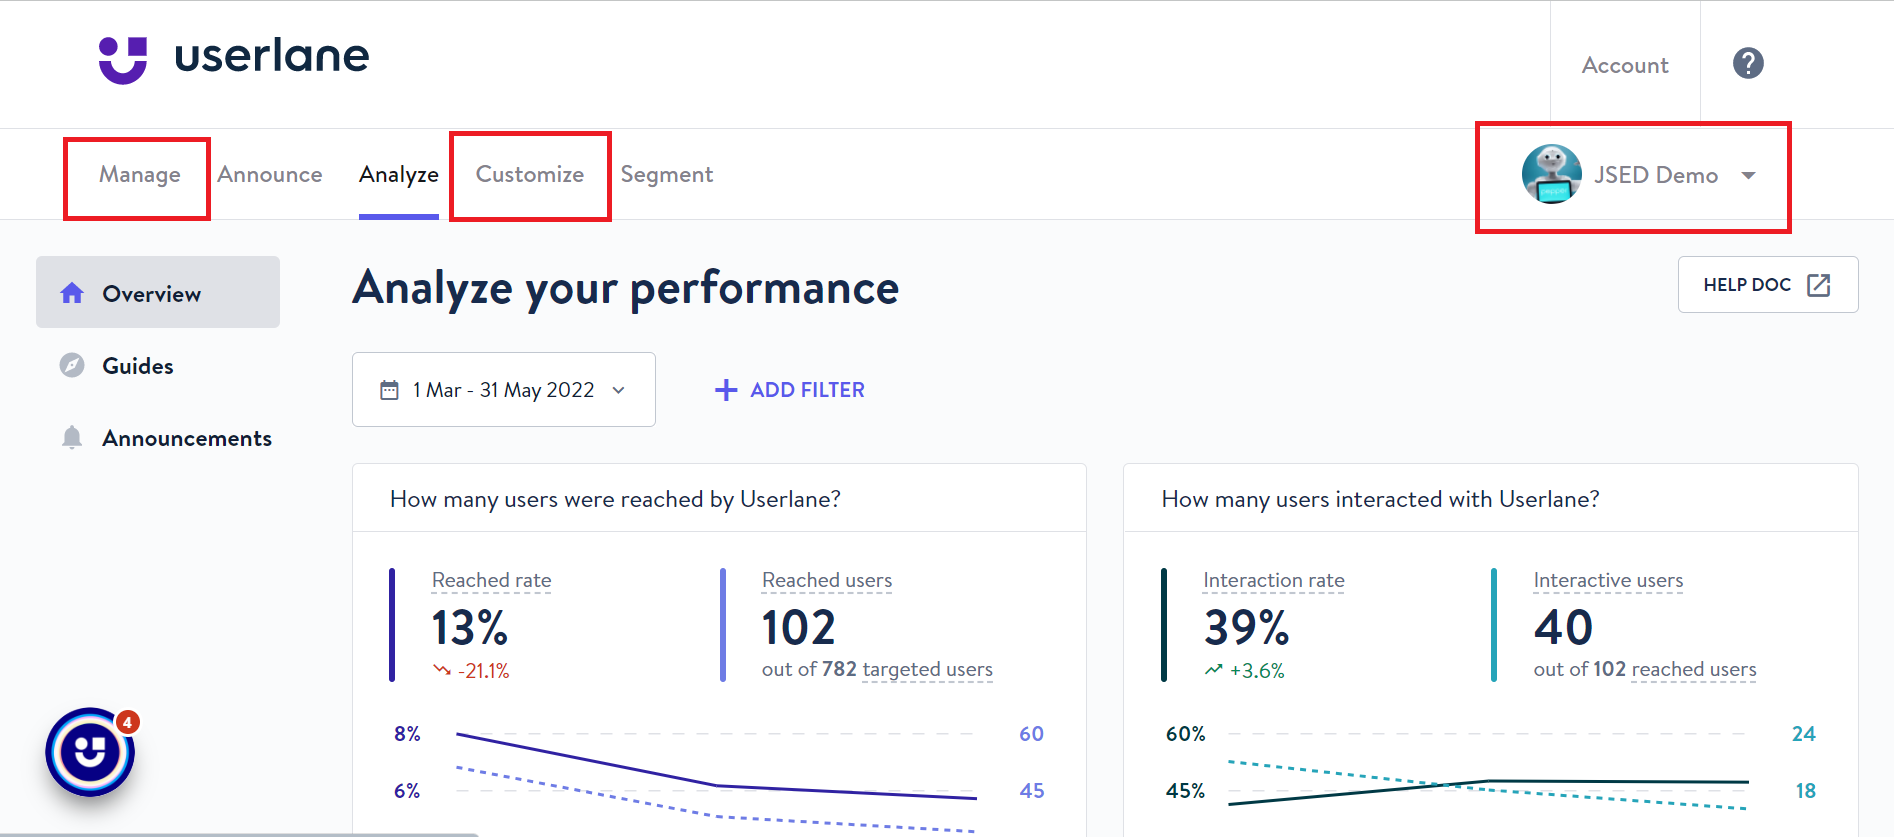Image resolution: width=1894 pixels, height=837 pixels.
Task: Open the 1 Mar - 31 May 2022 date range
Action: [503, 390]
